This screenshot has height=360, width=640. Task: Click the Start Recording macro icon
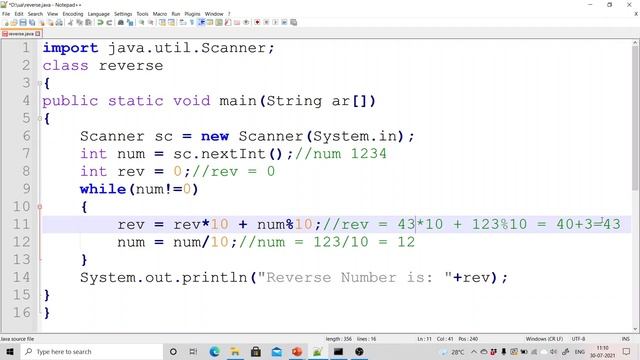[x=257, y=22]
